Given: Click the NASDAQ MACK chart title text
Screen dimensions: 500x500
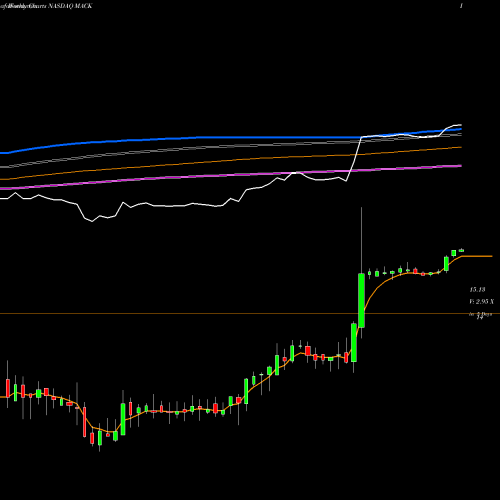Looking at the screenshot, I should pos(70,6).
